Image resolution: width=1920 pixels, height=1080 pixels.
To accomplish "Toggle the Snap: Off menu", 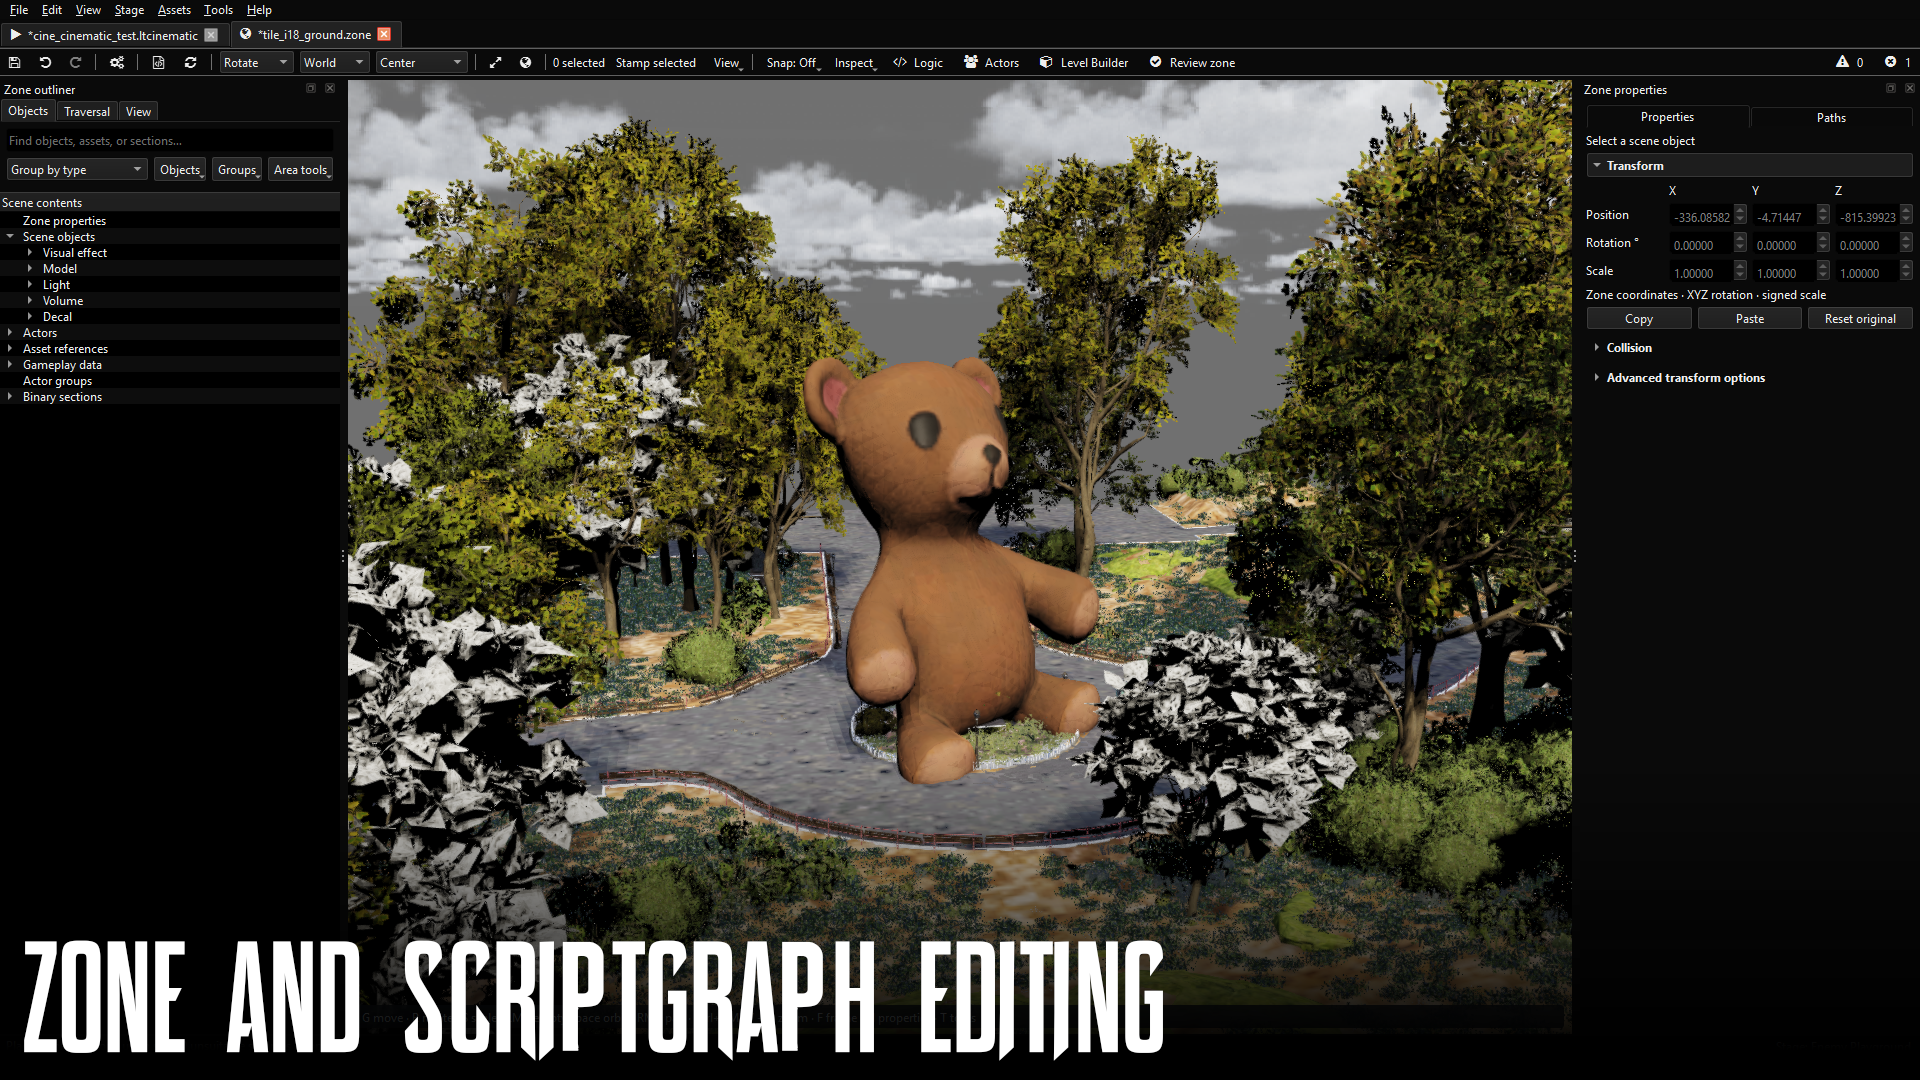I will tap(793, 62).
